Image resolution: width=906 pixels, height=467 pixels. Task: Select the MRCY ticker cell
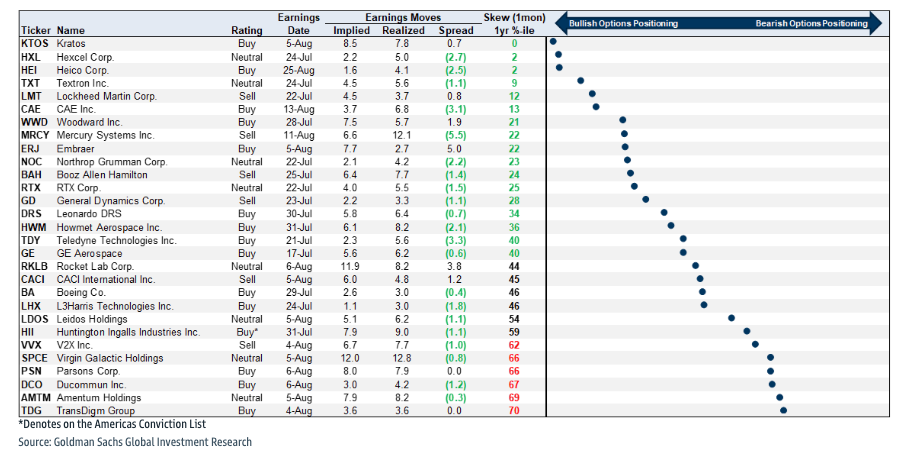[x=37, y=135]
